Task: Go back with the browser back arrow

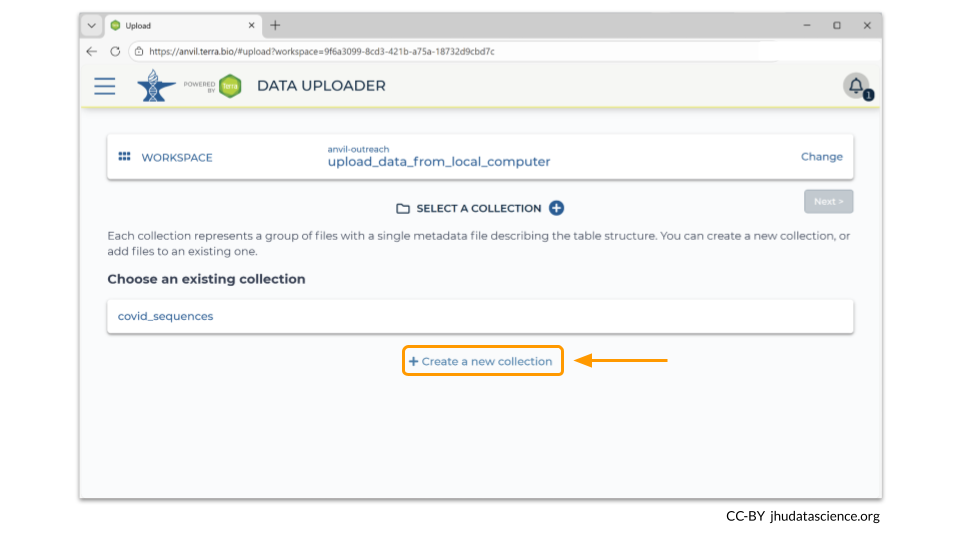Action: tap(92, 51)
